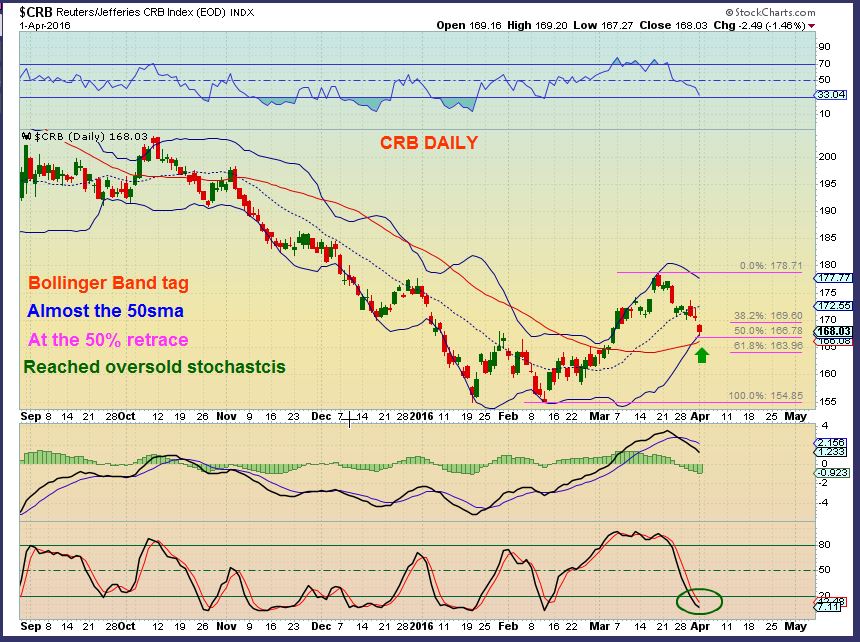Click the "Reached oversold stochastcis" note
Viewport: 860px width, 642px height.
(155, 367)
